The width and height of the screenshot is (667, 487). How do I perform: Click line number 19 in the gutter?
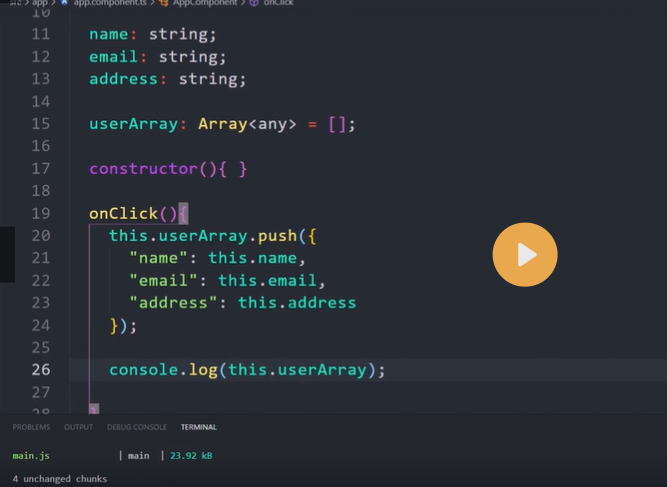(x=40, y=213)
